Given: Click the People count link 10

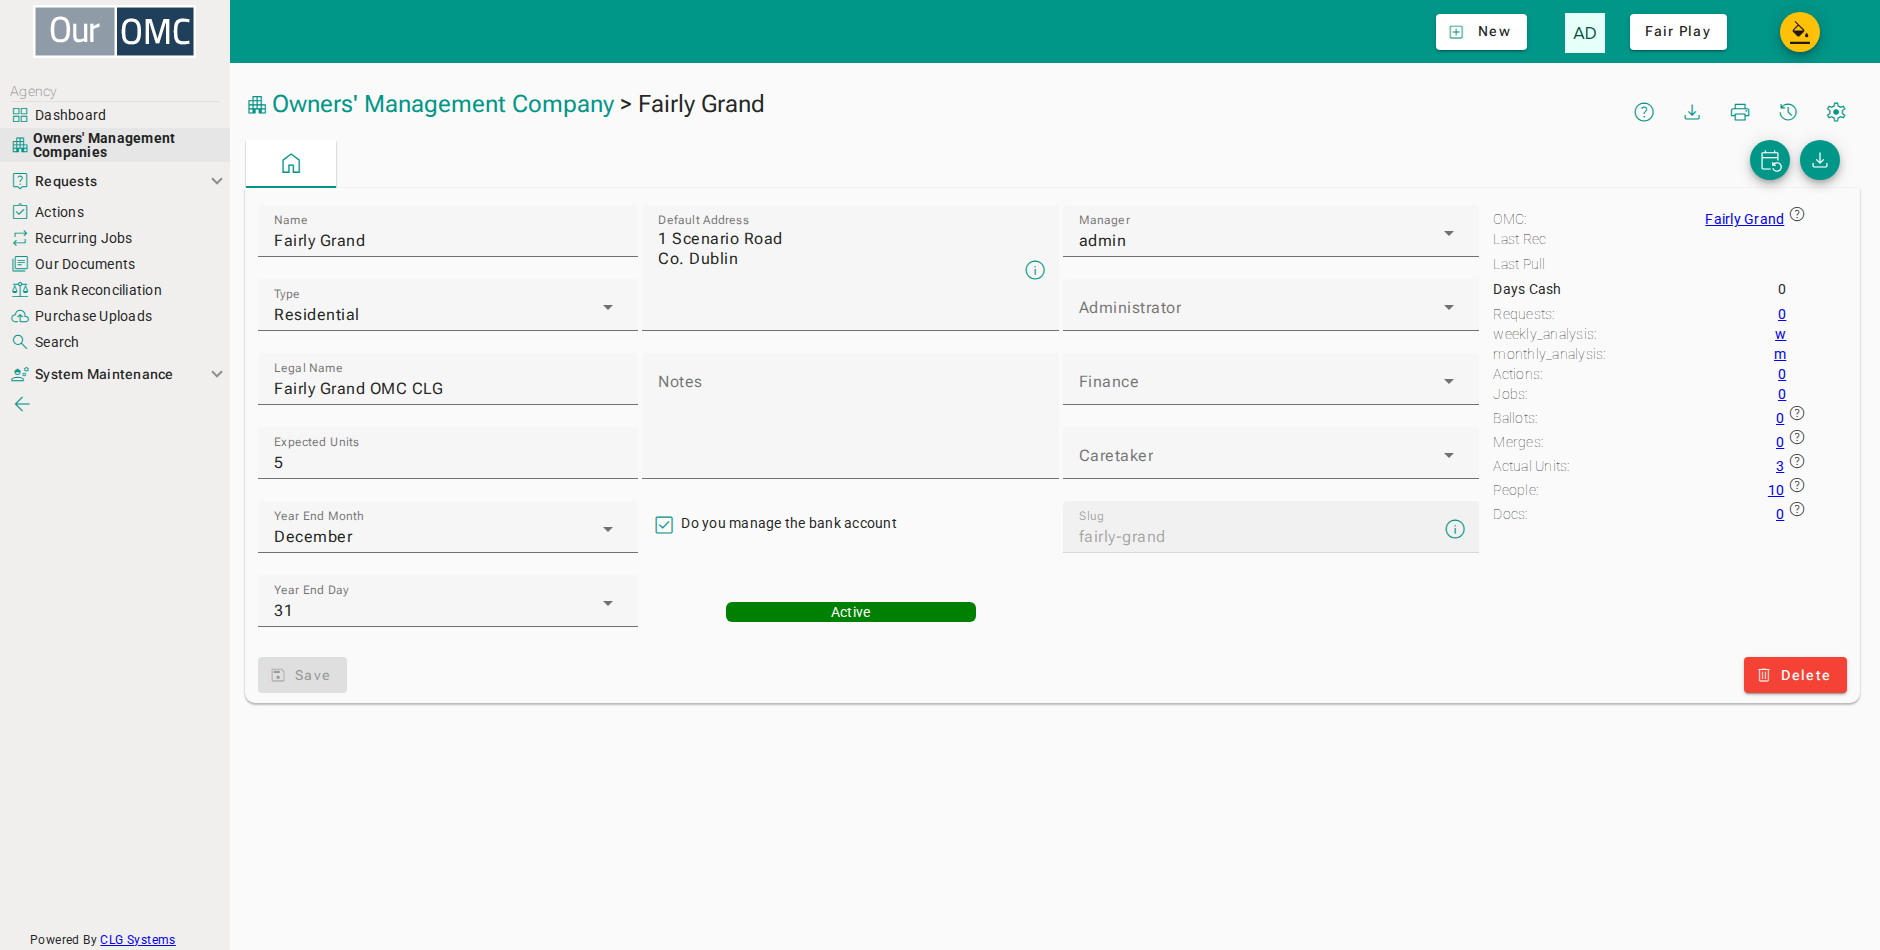Looking at the screenshot, I should (1776, 490).
